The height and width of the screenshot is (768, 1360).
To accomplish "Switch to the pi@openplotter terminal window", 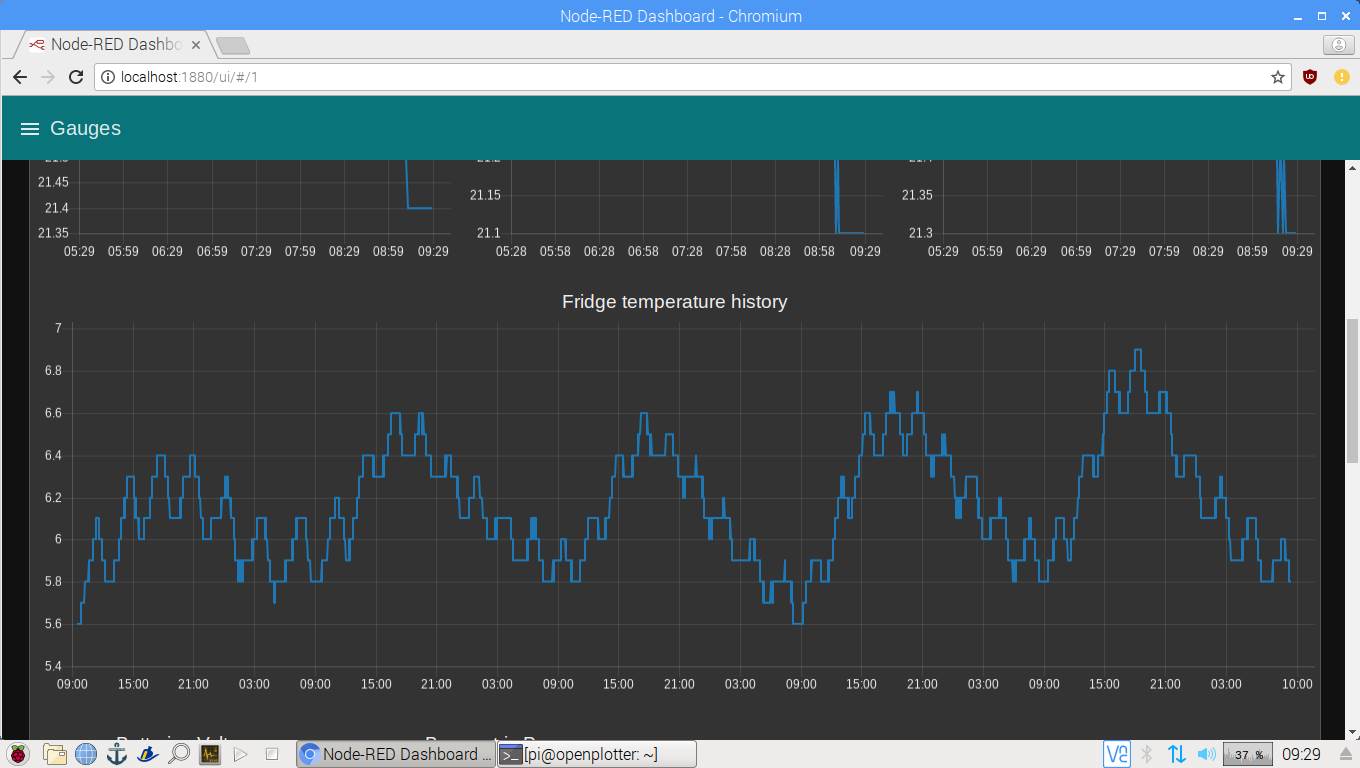I will tap(596, 754).
